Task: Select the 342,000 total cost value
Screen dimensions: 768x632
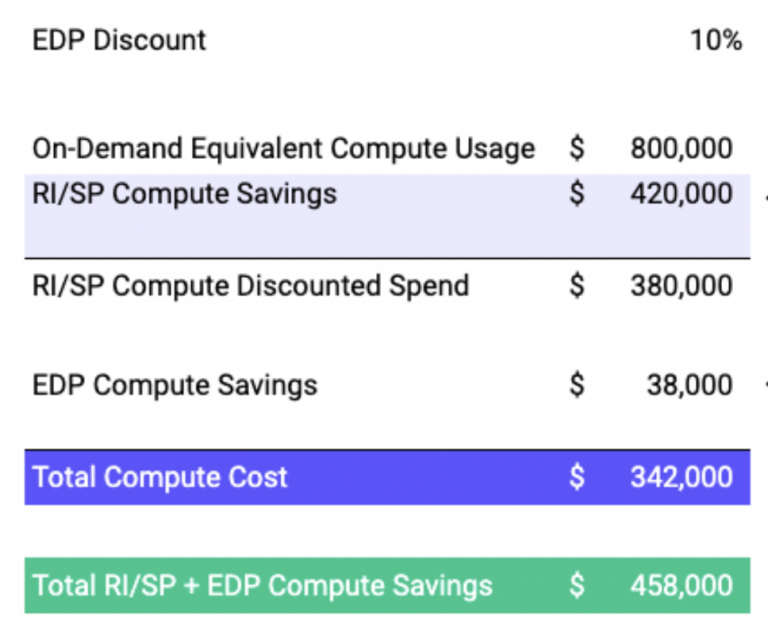Action: (681, 477)
